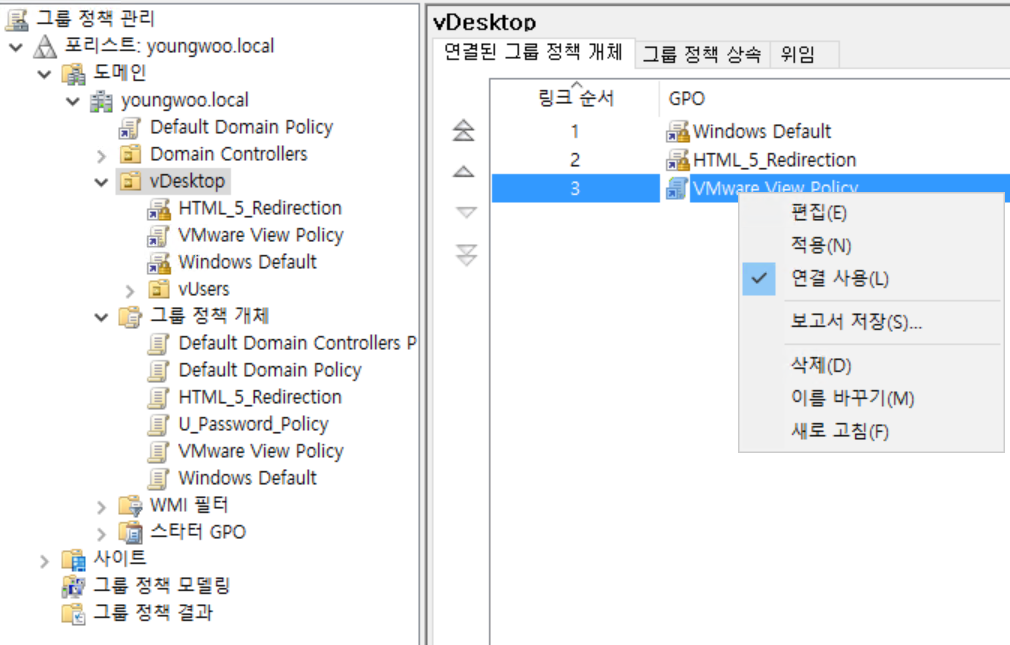1010x645 pixels.
Task: Select Windows Default row in link list
Action: pos(750,131)
